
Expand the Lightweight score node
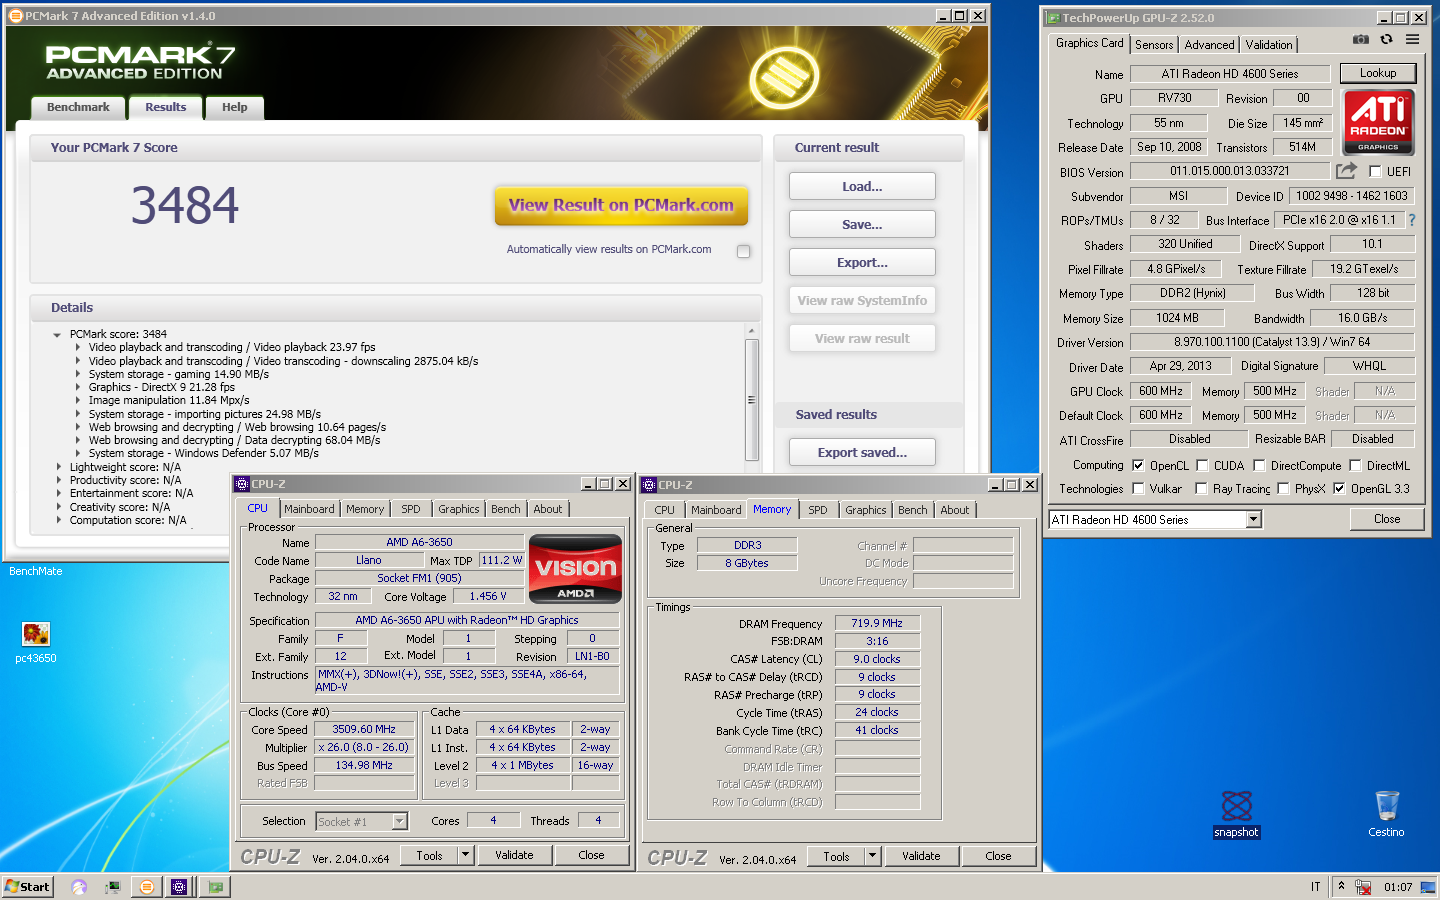point(58,467)
